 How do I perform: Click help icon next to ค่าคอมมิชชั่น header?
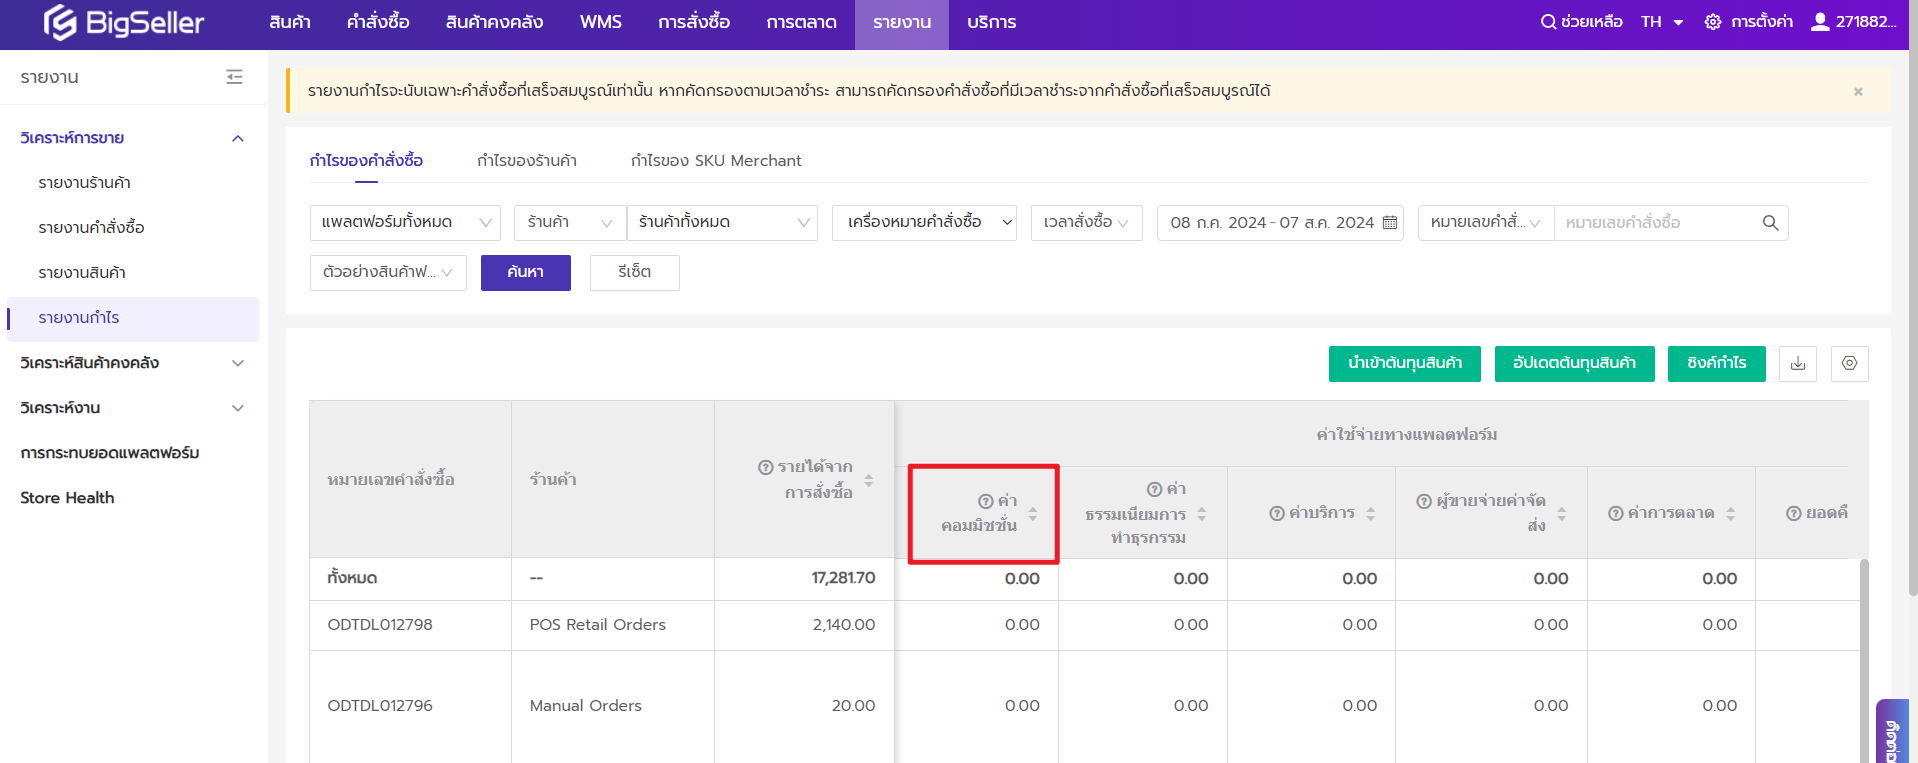(x=985, y=501)
